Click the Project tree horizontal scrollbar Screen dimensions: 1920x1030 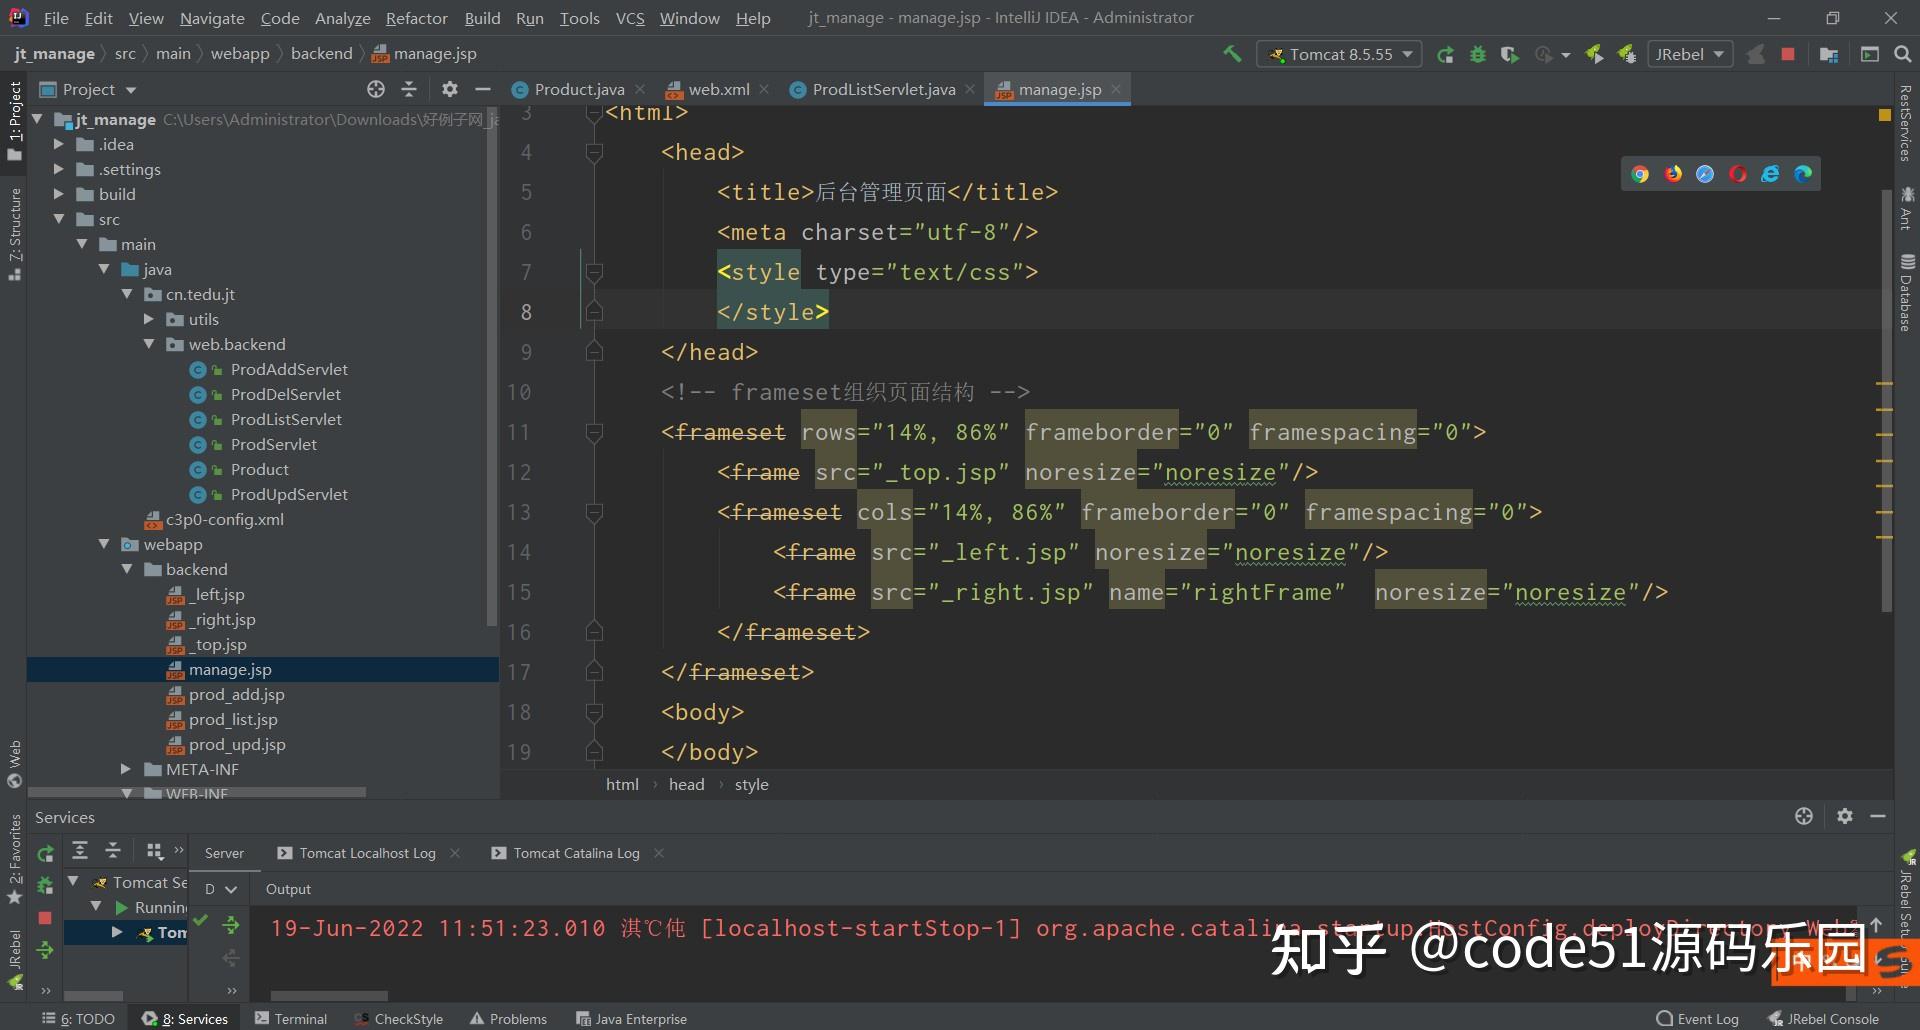195,792
